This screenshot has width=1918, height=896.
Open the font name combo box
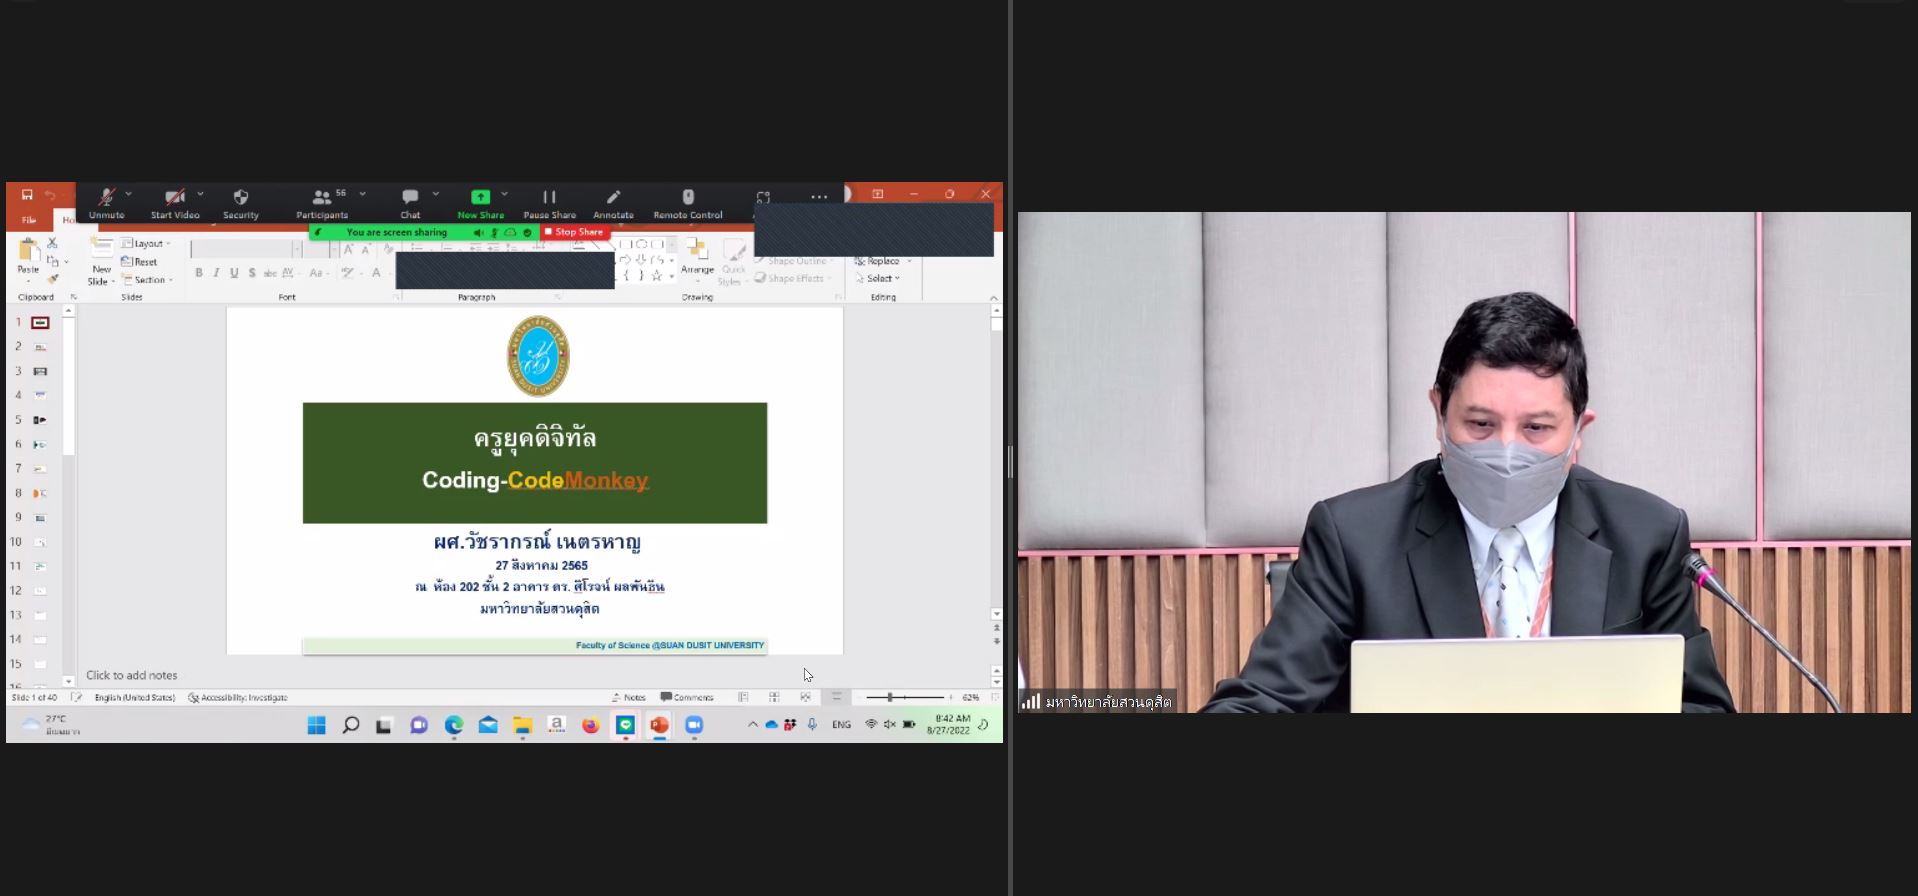tap(246, 249)
